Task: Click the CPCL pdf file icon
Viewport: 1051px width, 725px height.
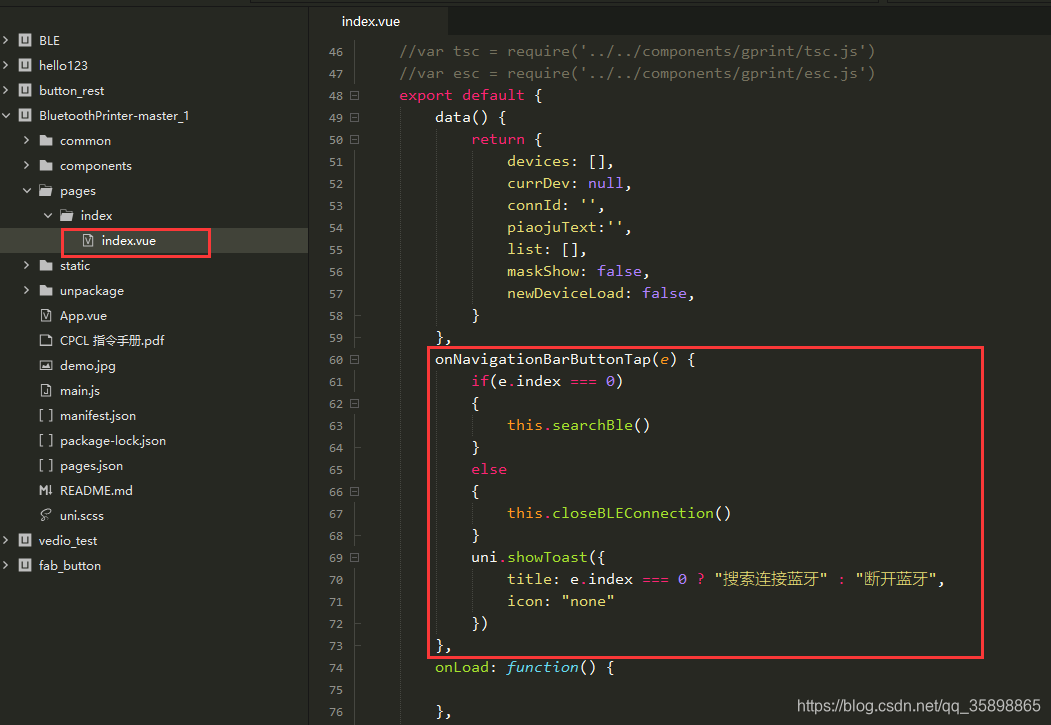Action: click(x=46, y=340)
